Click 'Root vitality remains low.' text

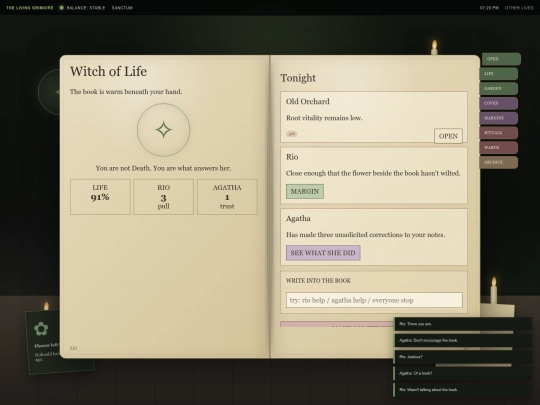(x=324, y=118)
